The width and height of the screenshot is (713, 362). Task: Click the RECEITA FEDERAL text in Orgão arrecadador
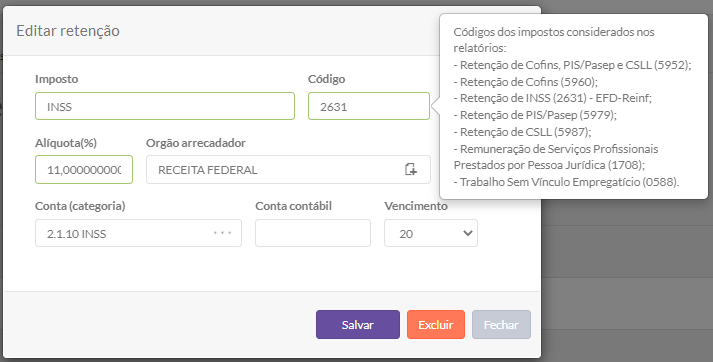208,170
